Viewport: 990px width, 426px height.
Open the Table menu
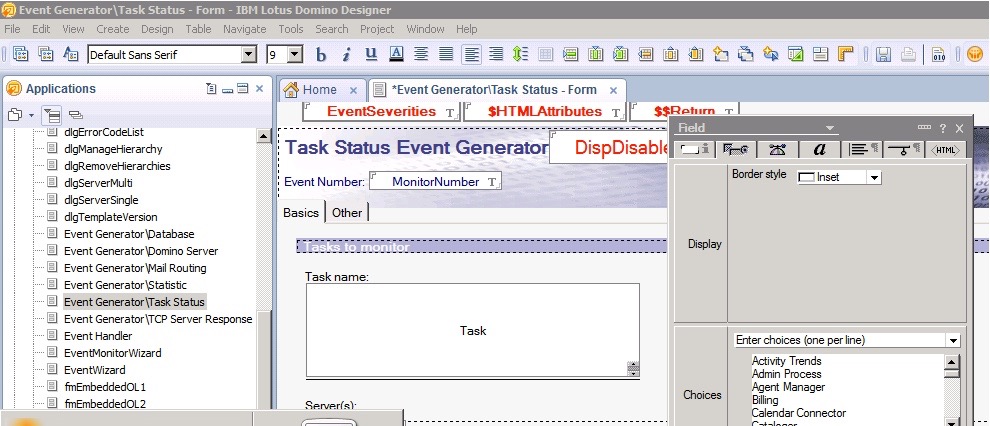click(x=198, y=29)
